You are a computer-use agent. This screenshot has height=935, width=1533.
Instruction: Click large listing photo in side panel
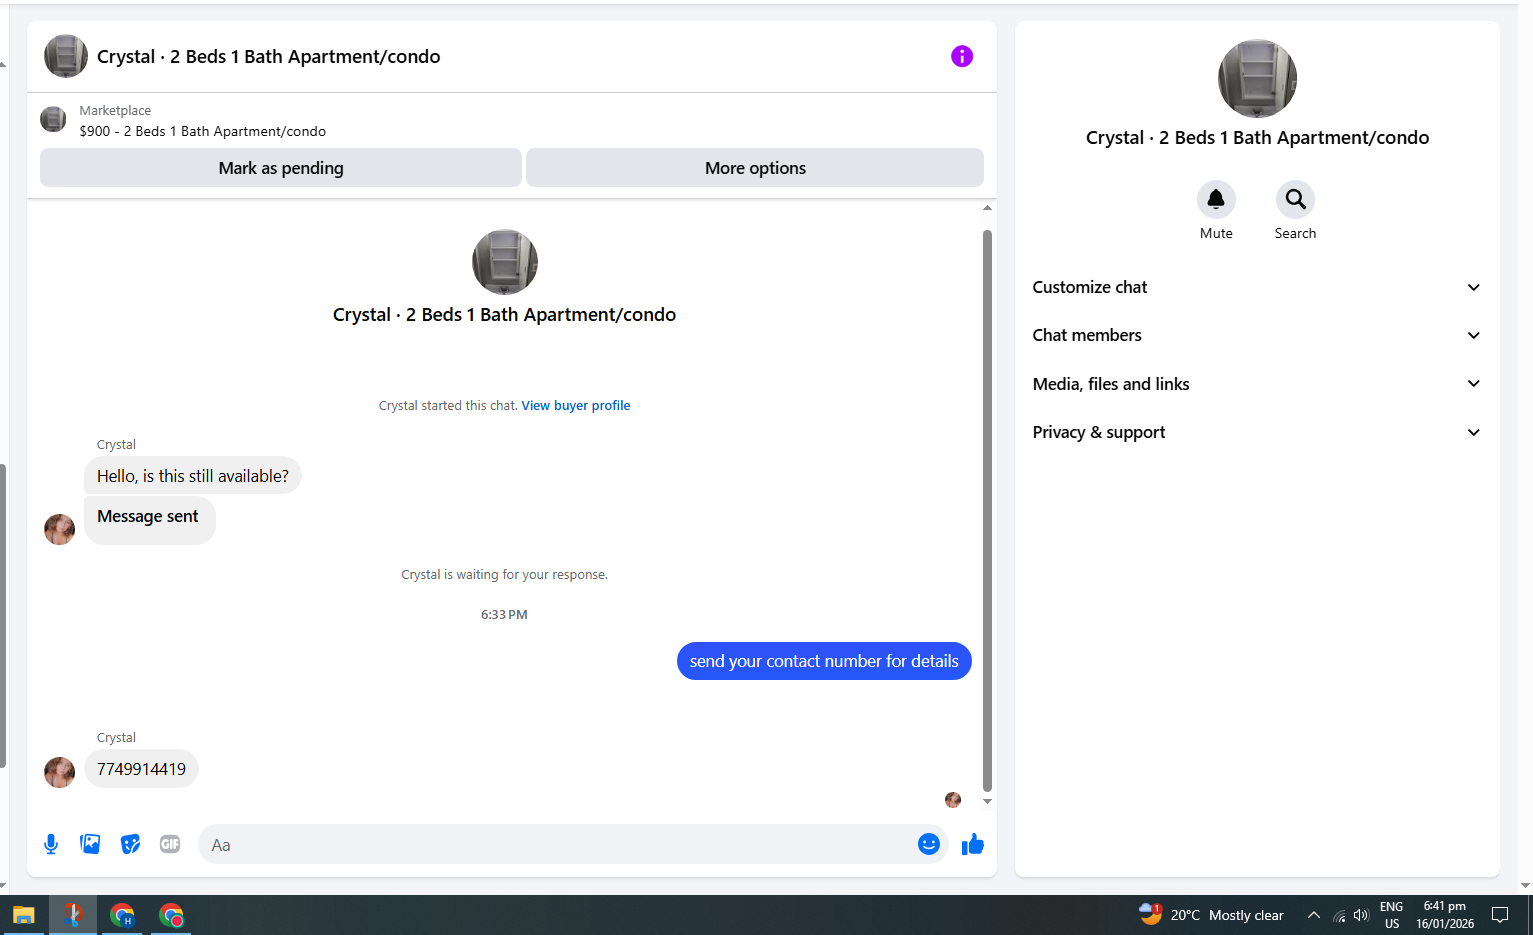1257,79
